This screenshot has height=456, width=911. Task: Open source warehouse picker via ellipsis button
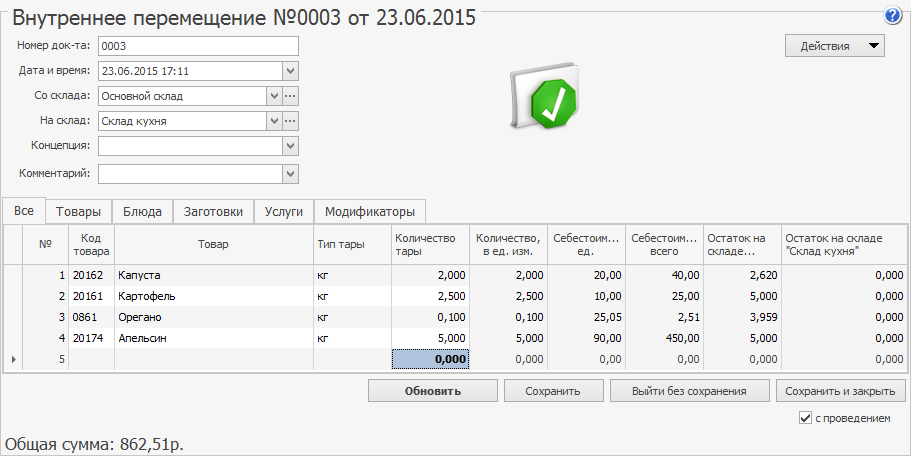[x=291, y=96]
